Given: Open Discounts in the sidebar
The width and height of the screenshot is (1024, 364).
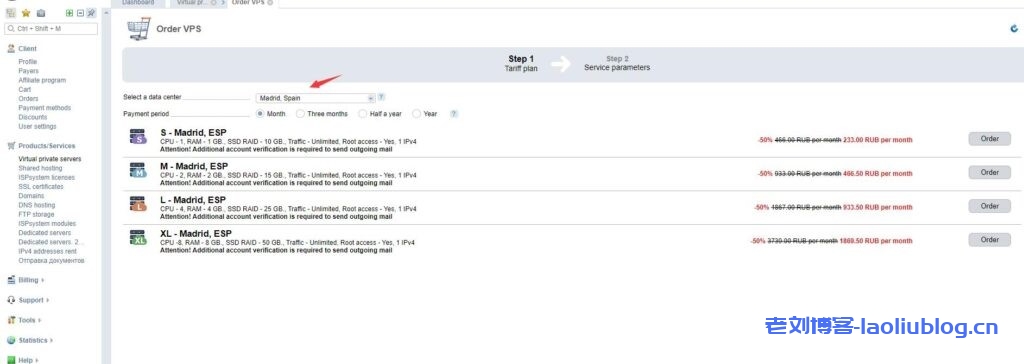Looking at the screenshot, I should [33, 117].
